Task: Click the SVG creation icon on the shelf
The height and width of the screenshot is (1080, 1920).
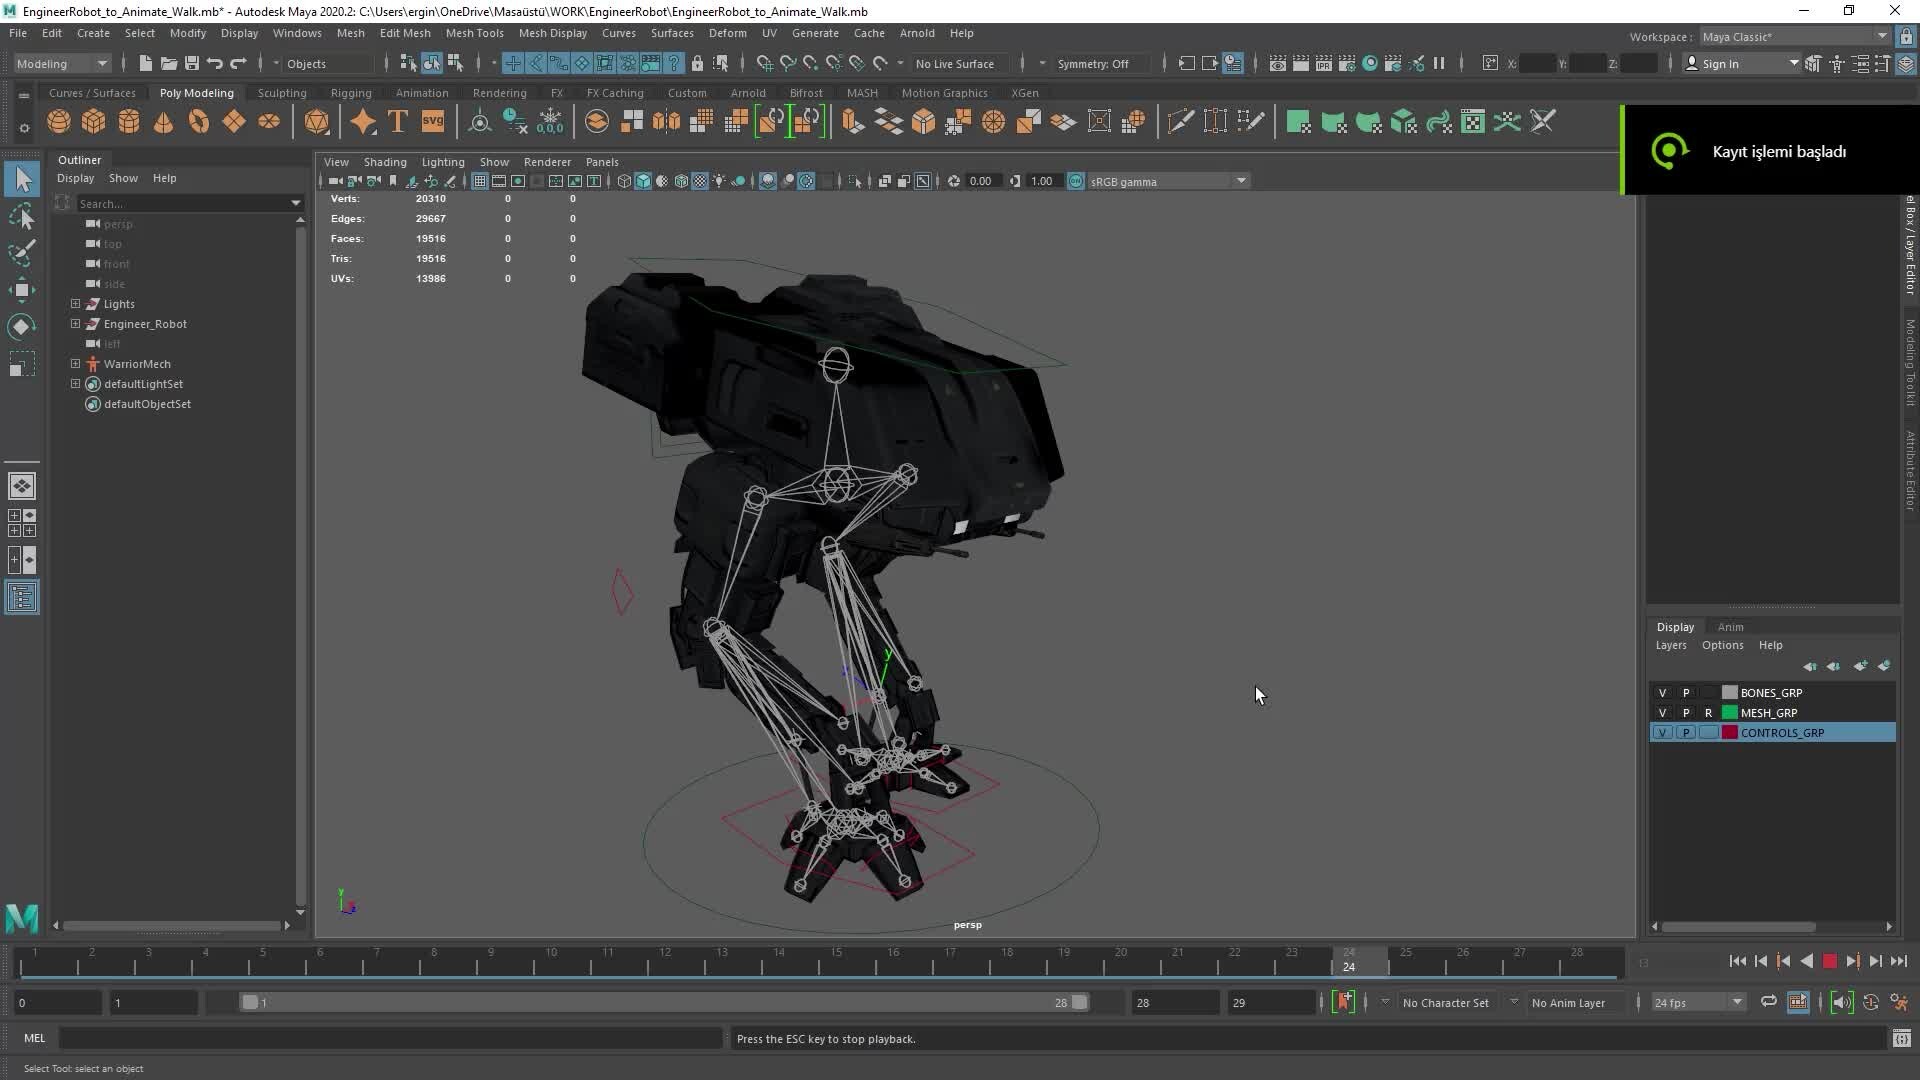Action: pos(433,121)
